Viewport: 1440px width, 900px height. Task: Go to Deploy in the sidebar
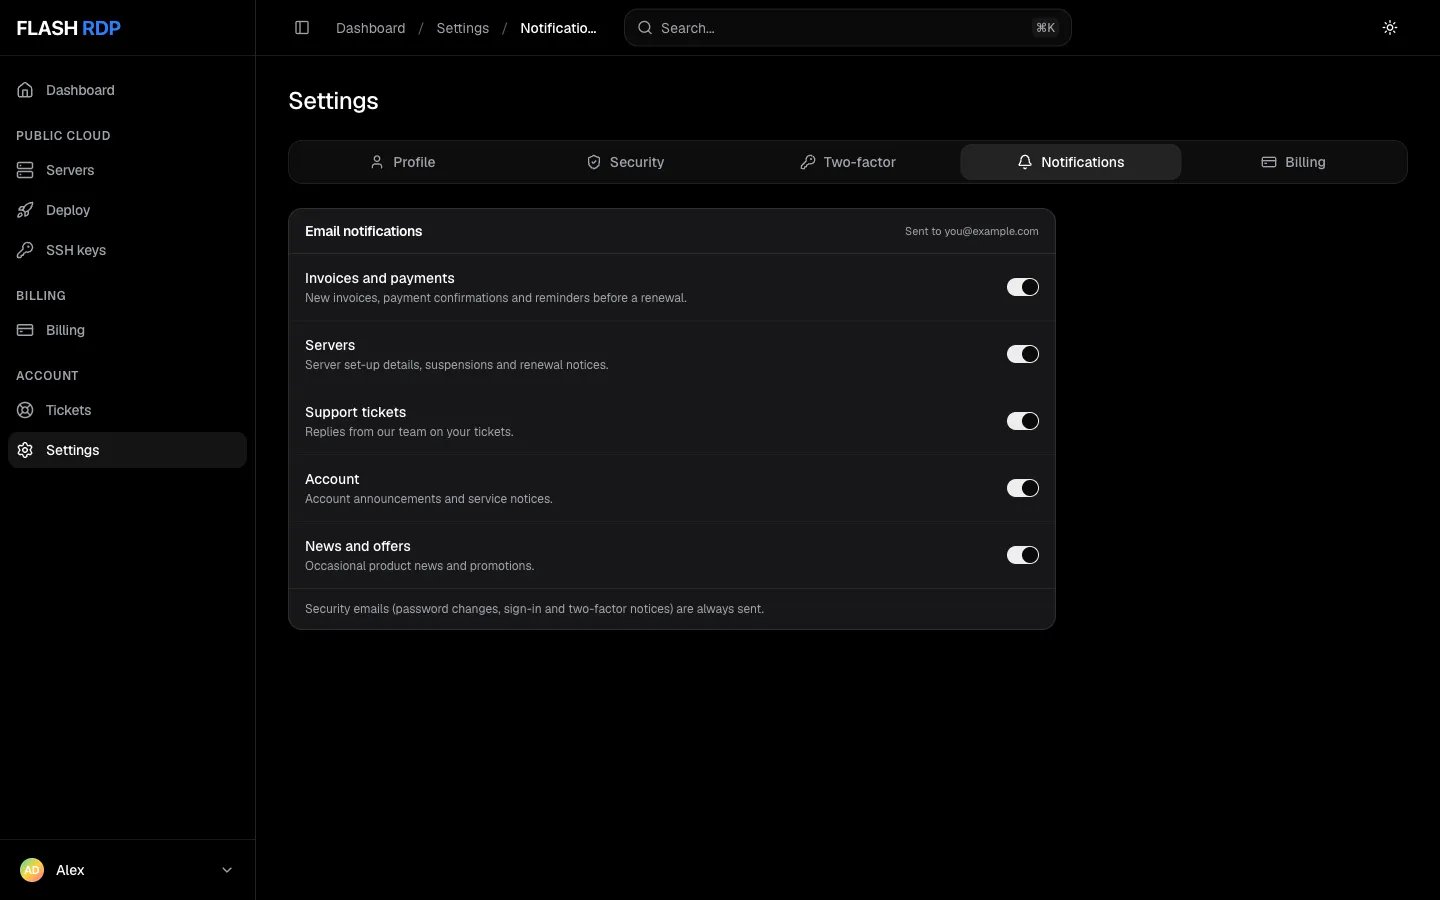(x=127, y=210)
